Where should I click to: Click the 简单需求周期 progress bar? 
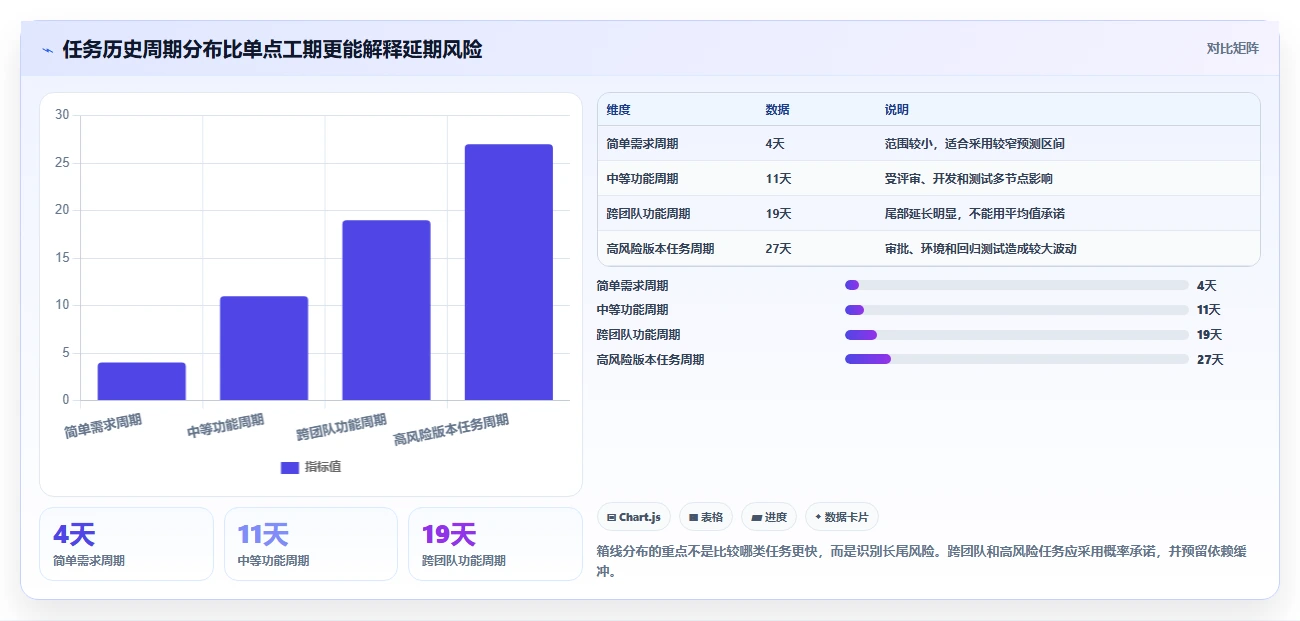(x=1017, y=285)
